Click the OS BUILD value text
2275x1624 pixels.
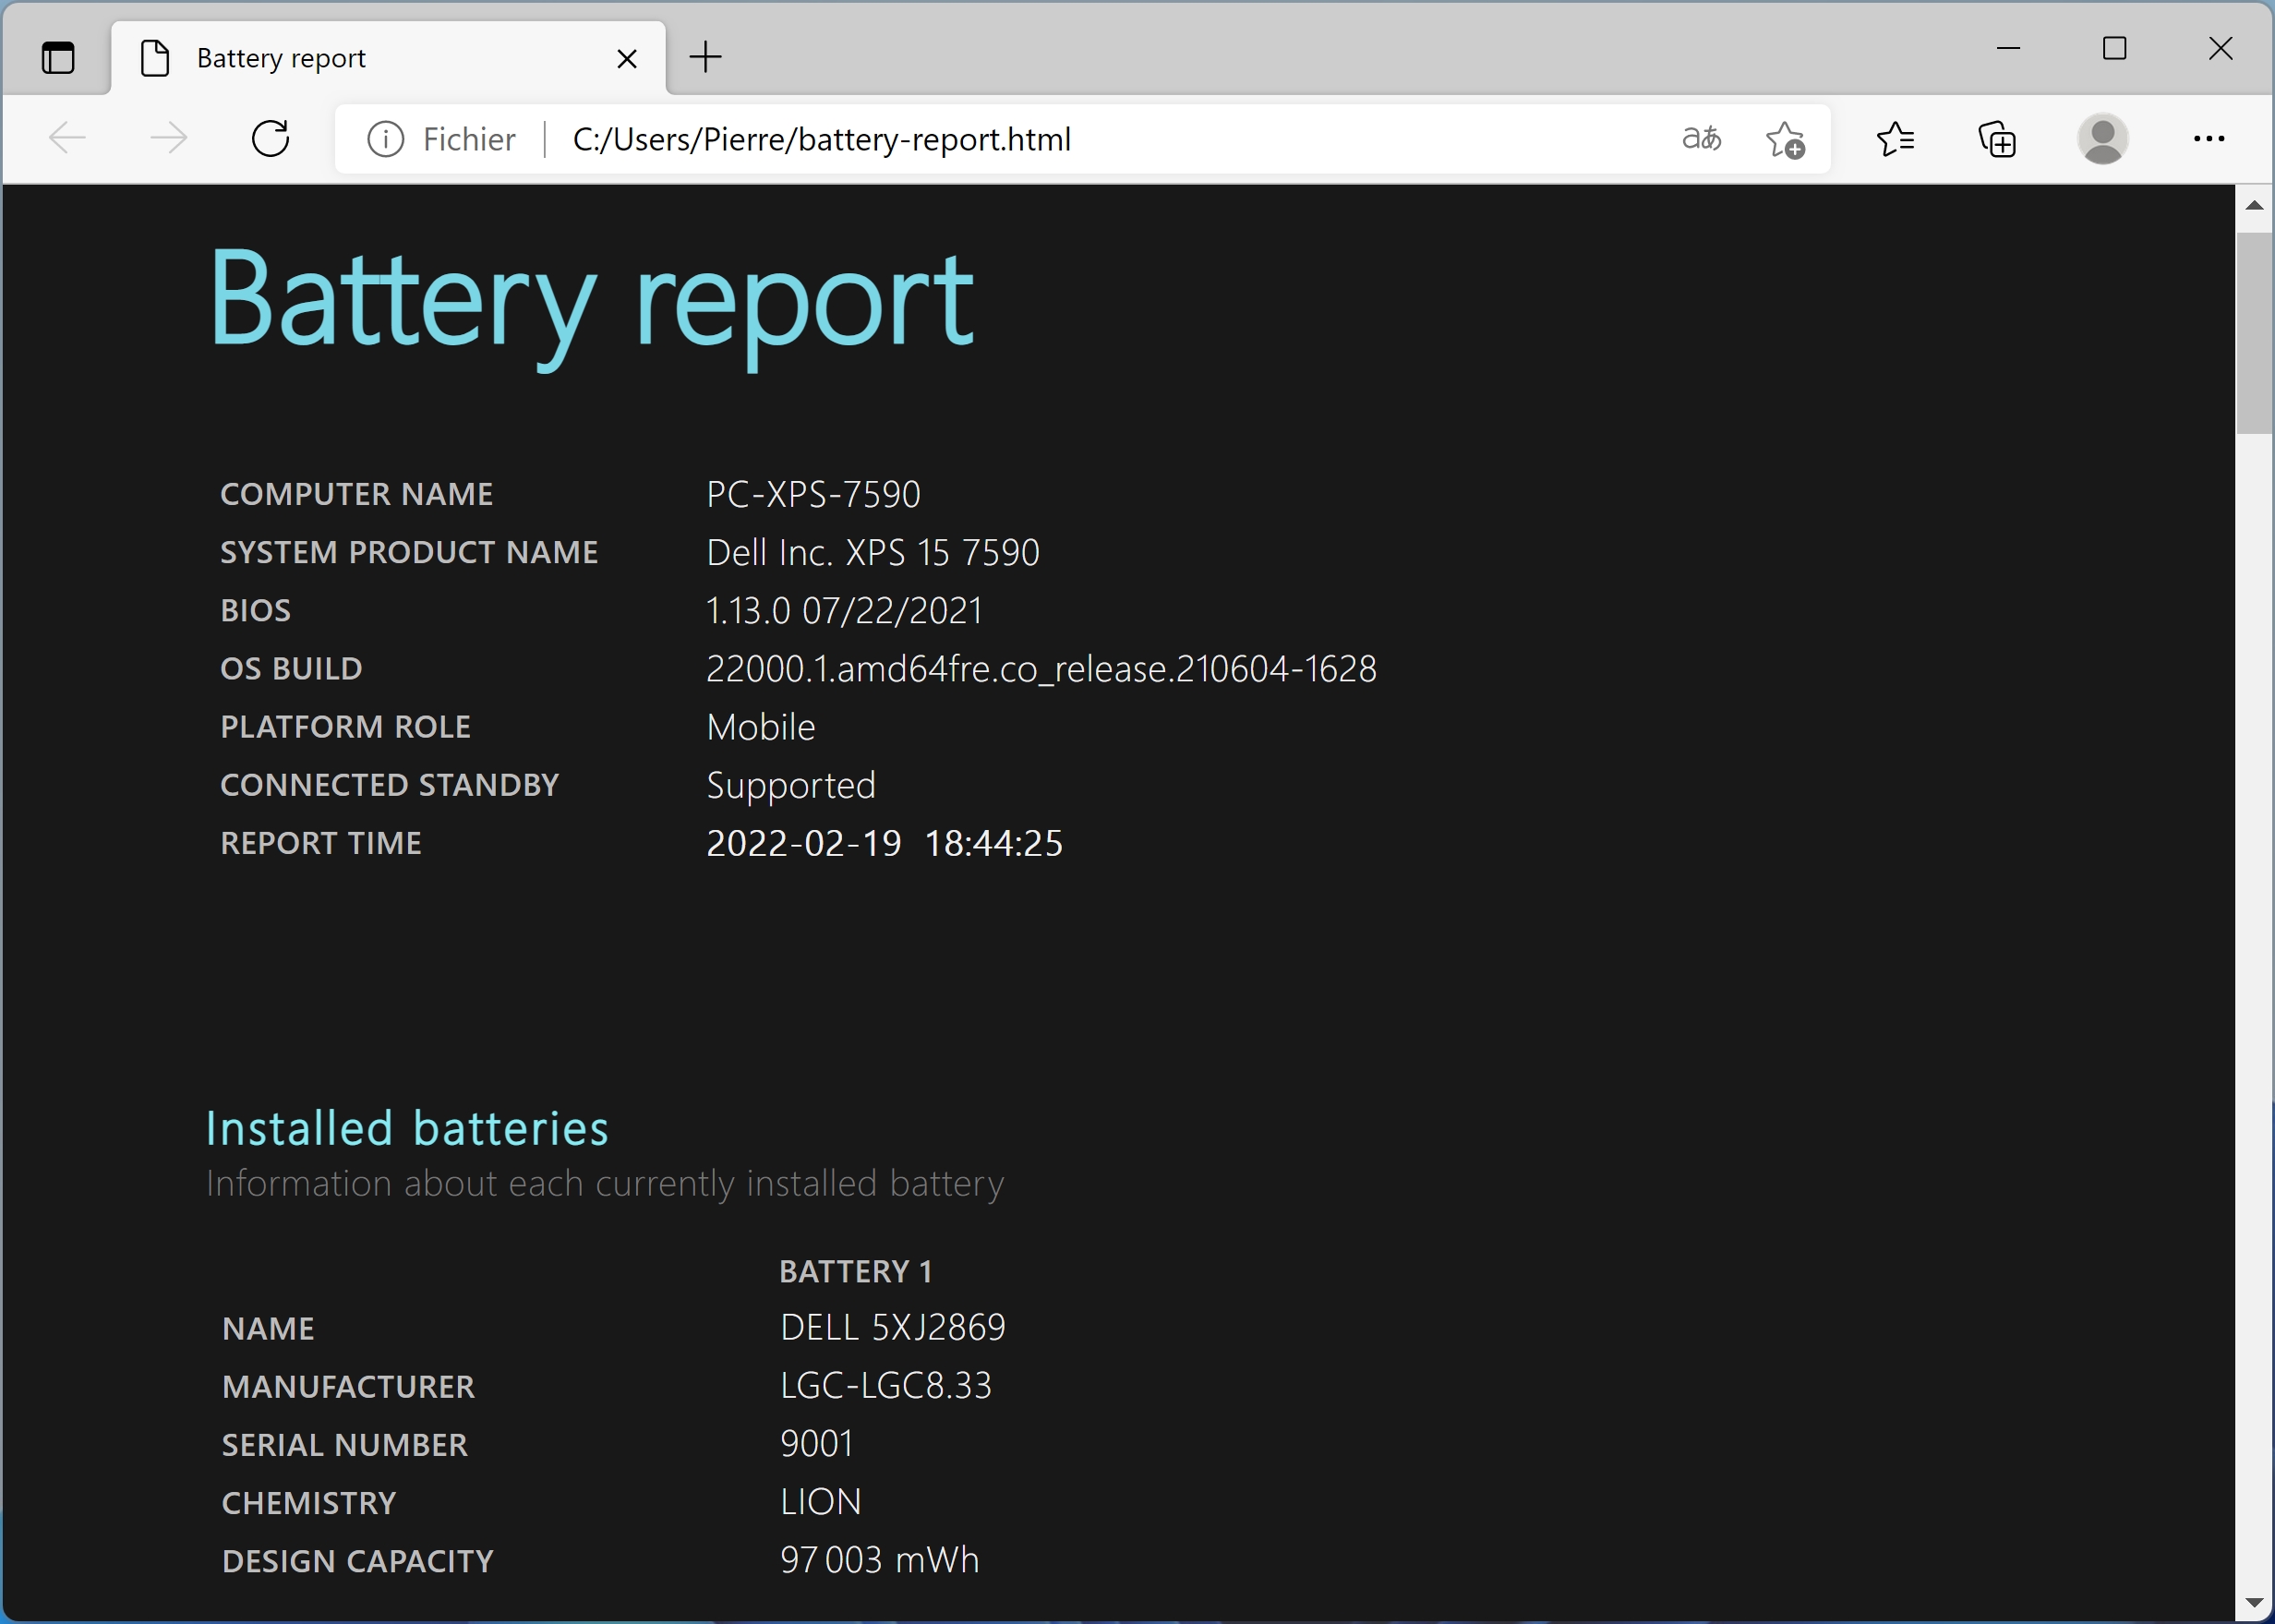[x=1041, y=669]
